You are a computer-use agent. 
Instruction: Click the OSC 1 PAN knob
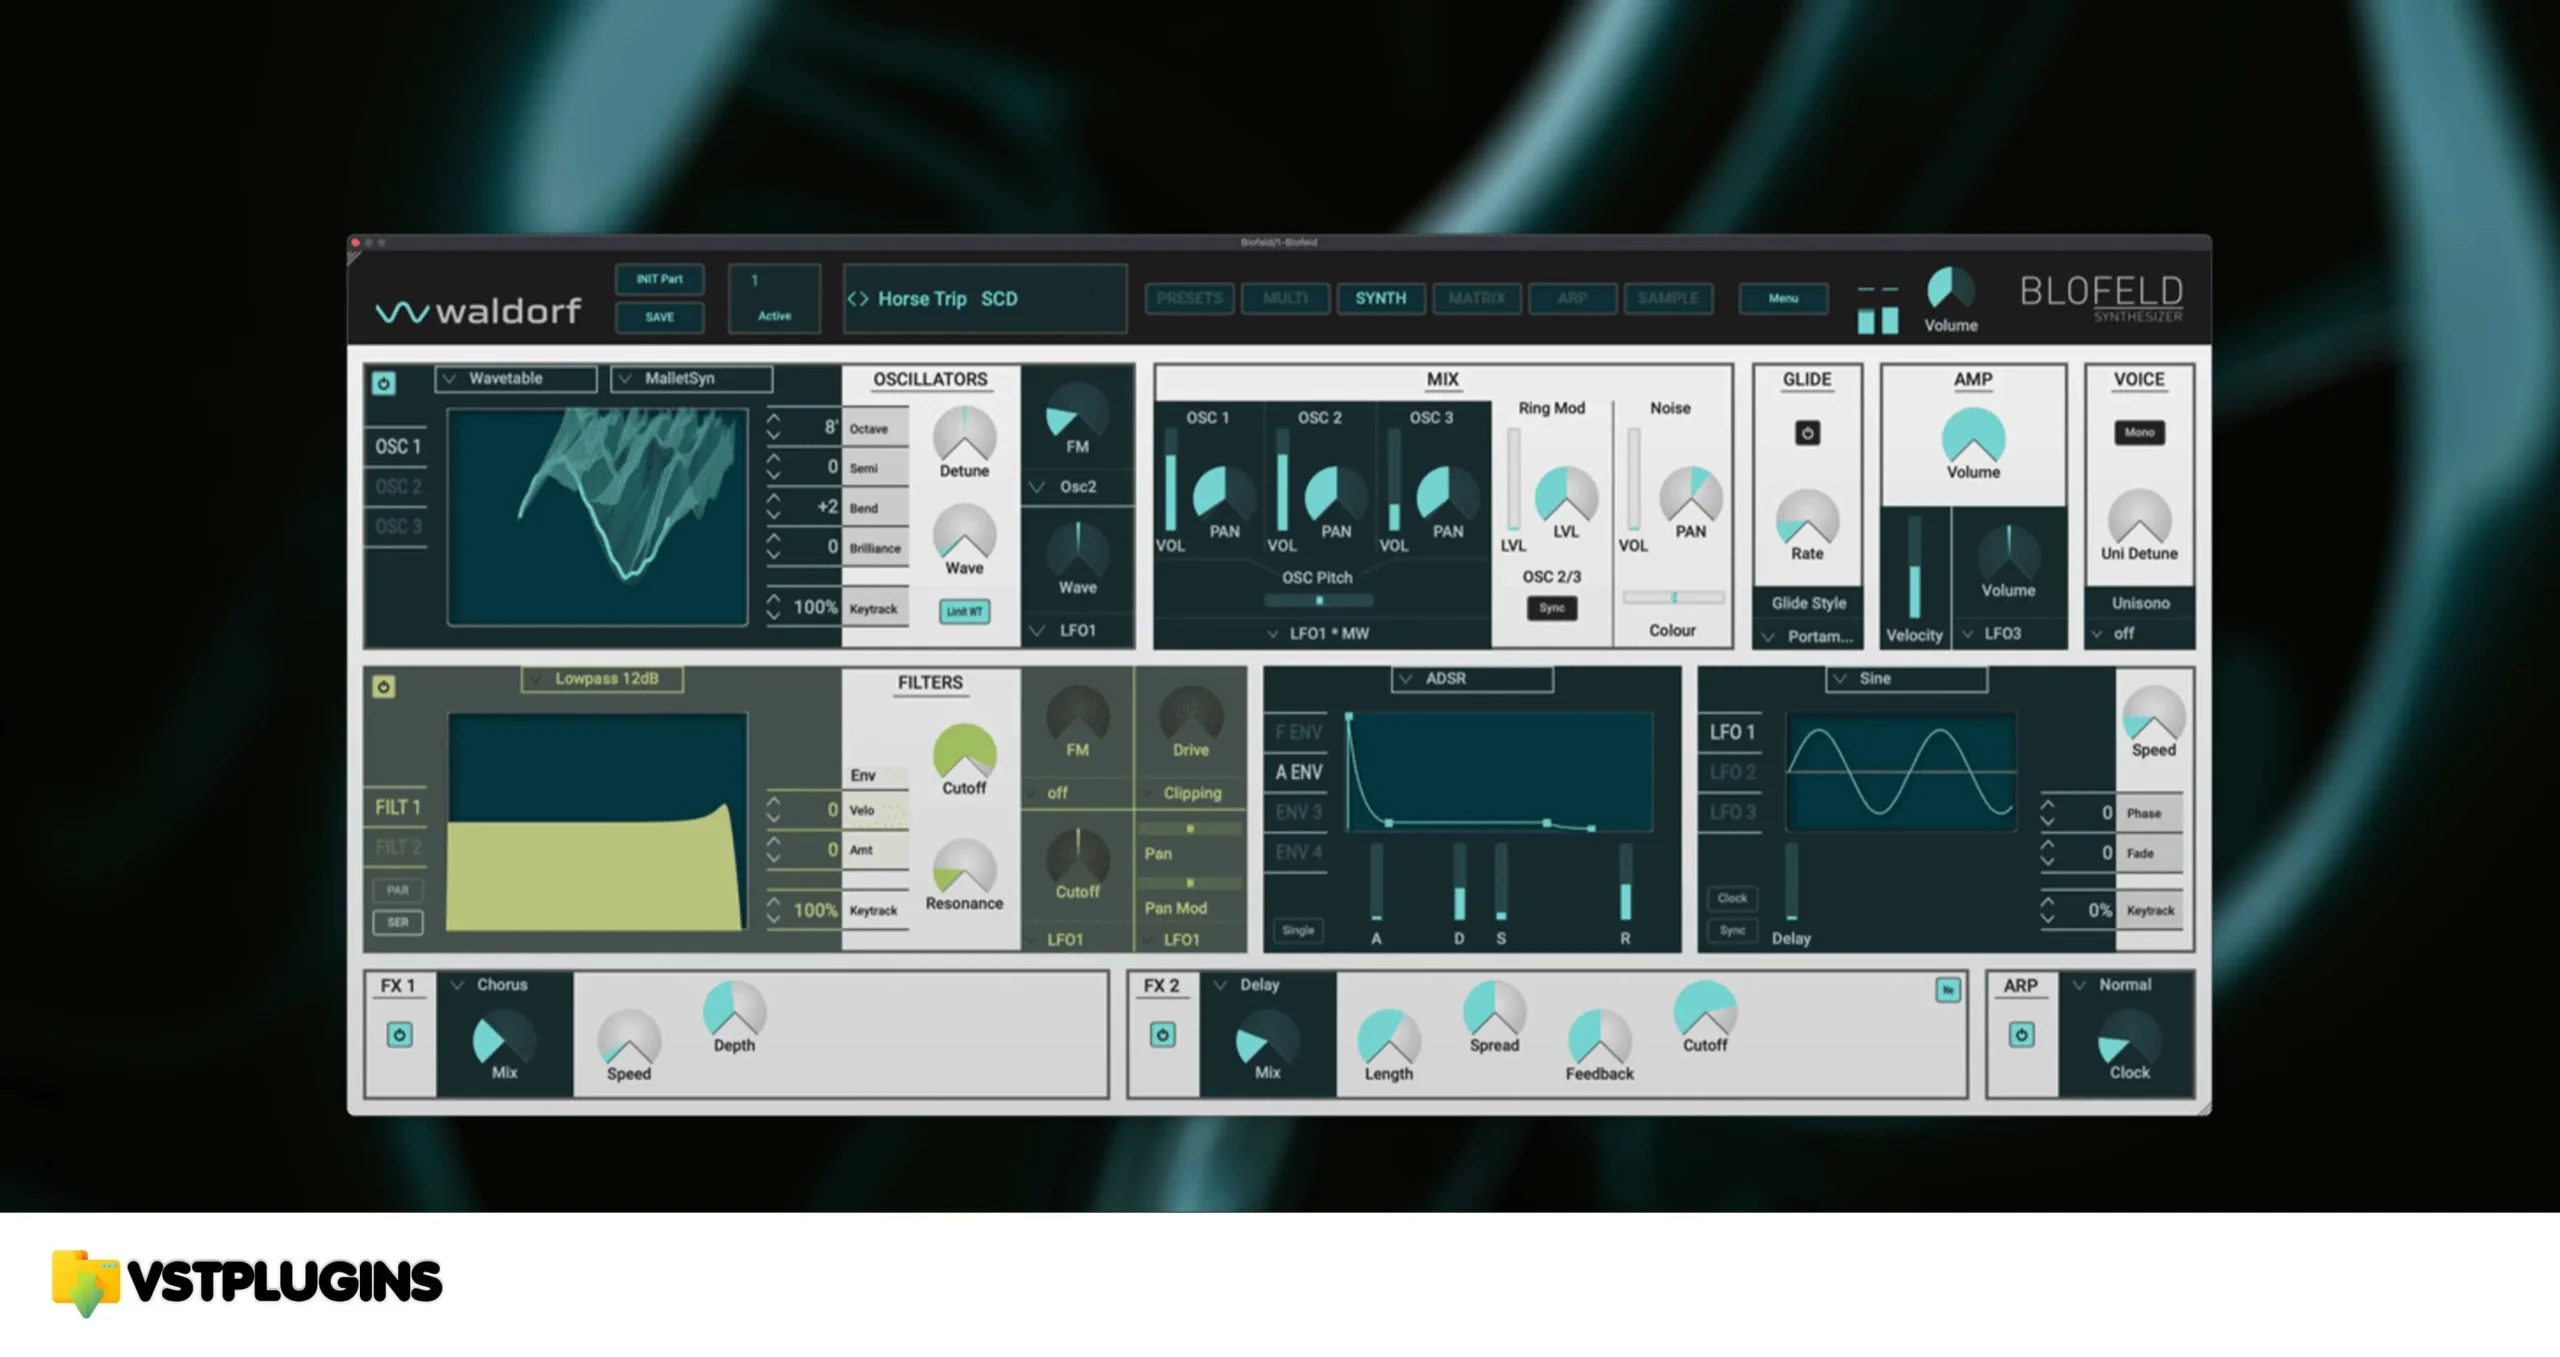[x=1223, y=495]
